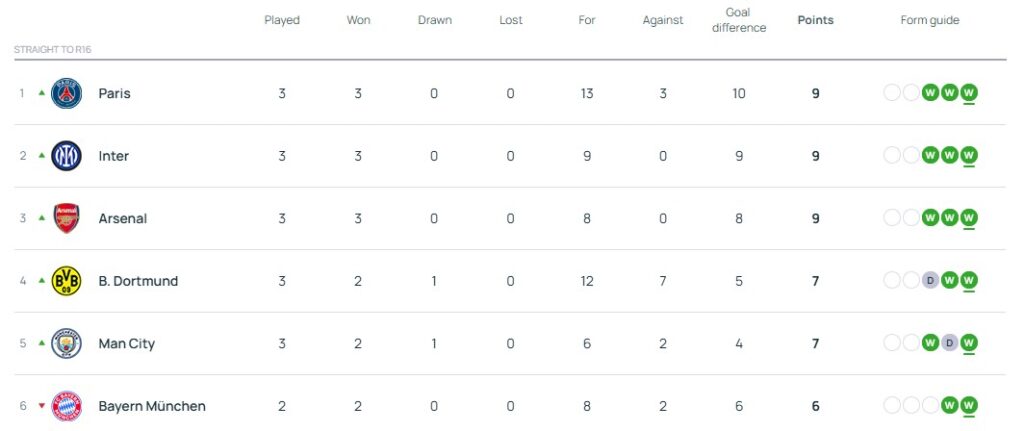Open the Arsenal team link
Screen dimensions: 1024x431
(x=122, y=219)
